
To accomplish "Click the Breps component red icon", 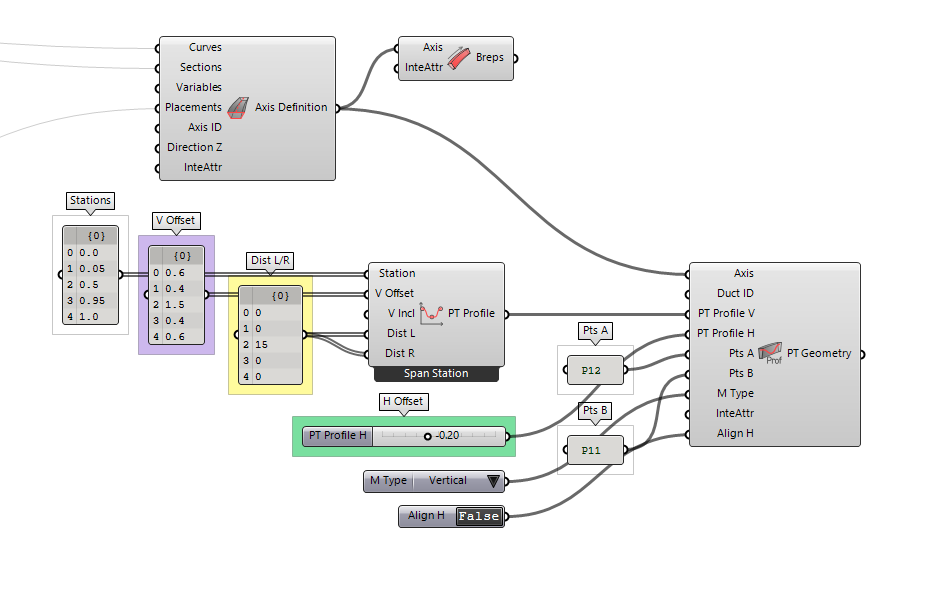I will (459, 58).
